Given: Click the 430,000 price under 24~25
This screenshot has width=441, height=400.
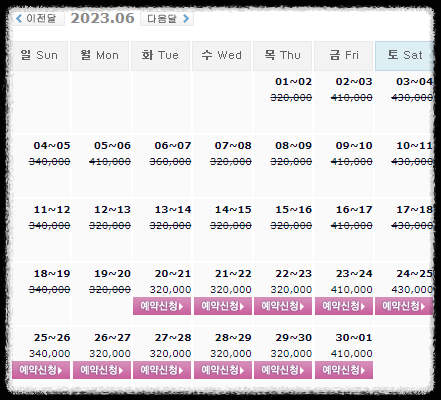Looking at the screenshot, I should (412, 289).
